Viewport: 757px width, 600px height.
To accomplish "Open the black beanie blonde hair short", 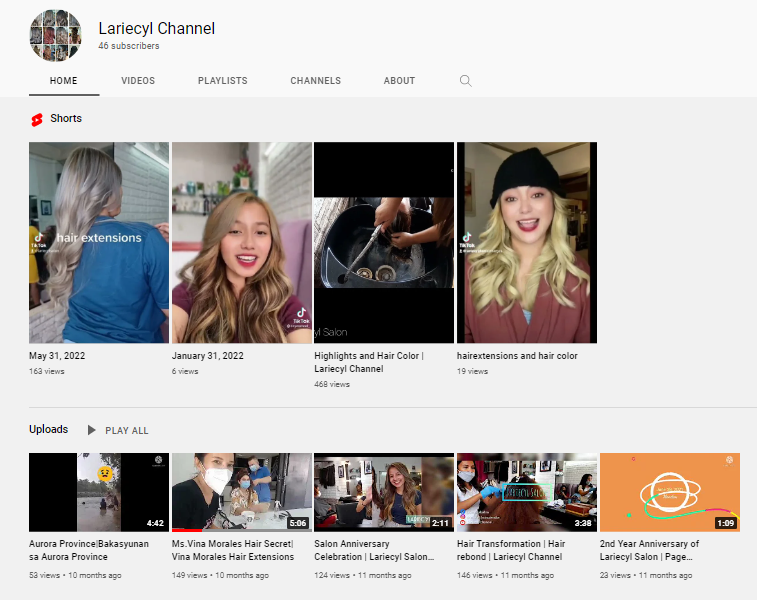I will [527, 242].
